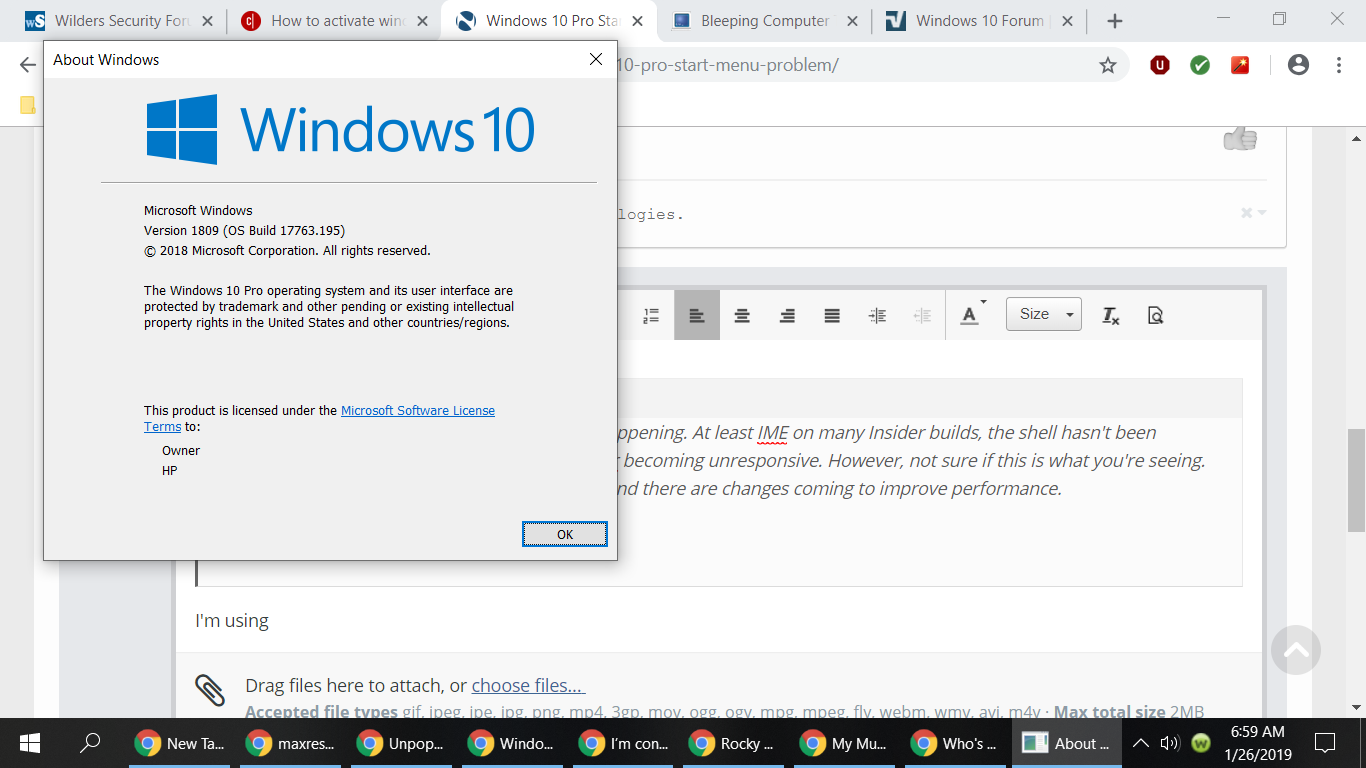Screen dimensions: 1366x768
Task: Increase the text indent
Action: click(877, 314)
